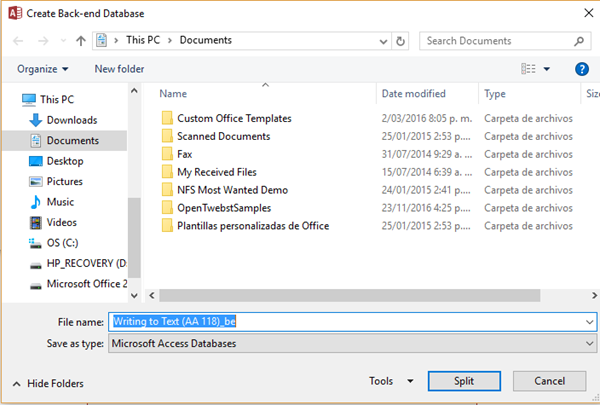This screenshot has height=405, width=600.
Task: Open the change view dropdown arrow
Action: click(x=547, y=69)
